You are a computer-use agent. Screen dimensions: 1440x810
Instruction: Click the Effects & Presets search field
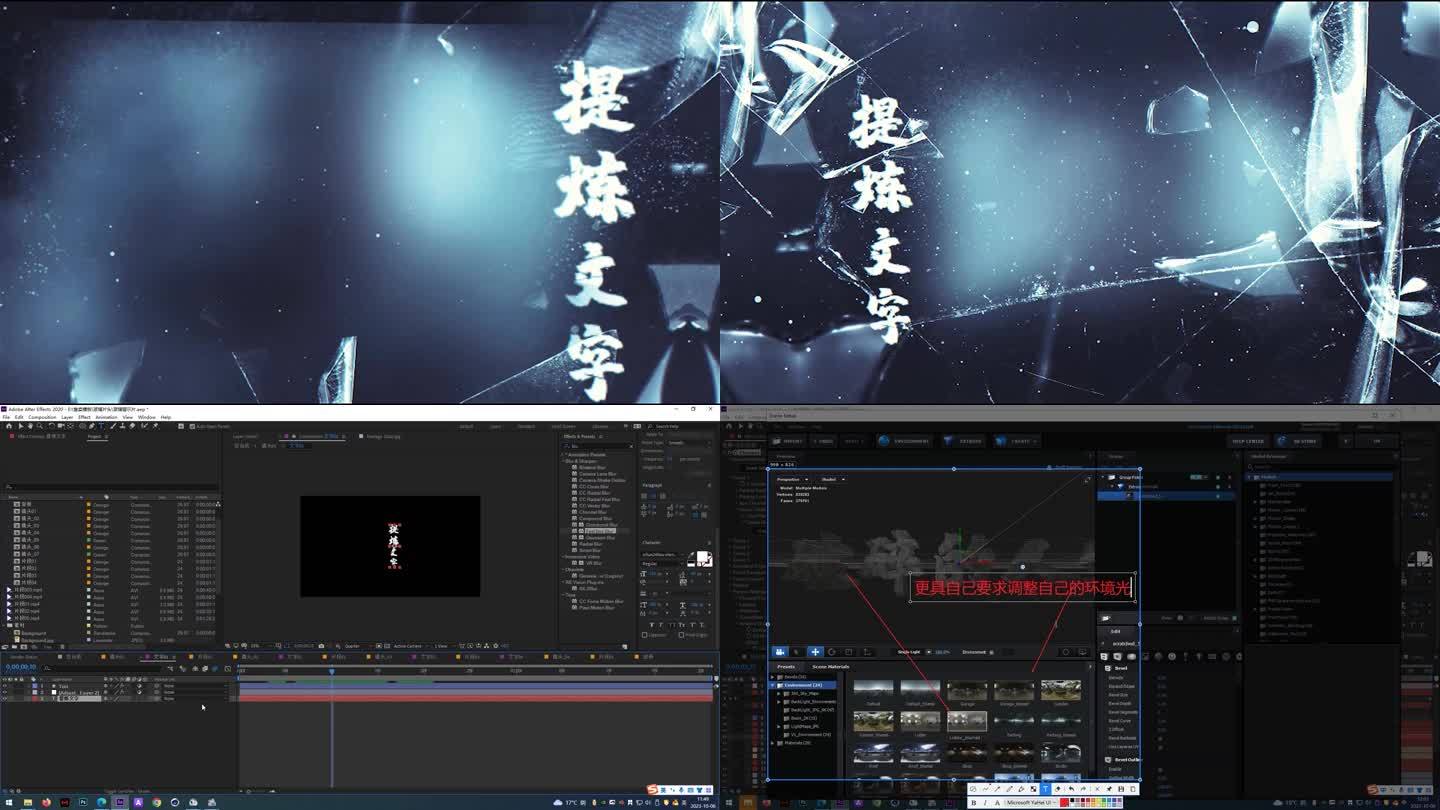[x=596, y=446]
